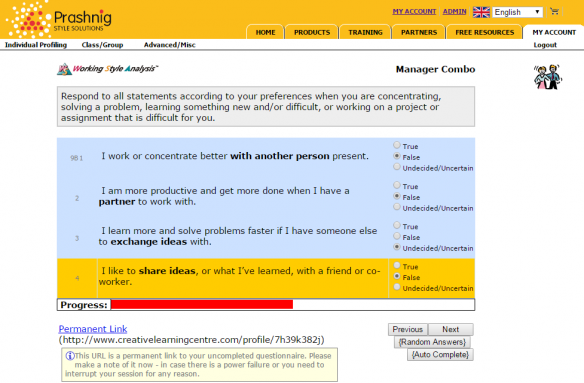Click the Manager Combo people illustration
The width and height of the screenshot is (584, 383).
click(x=548, y=77)
